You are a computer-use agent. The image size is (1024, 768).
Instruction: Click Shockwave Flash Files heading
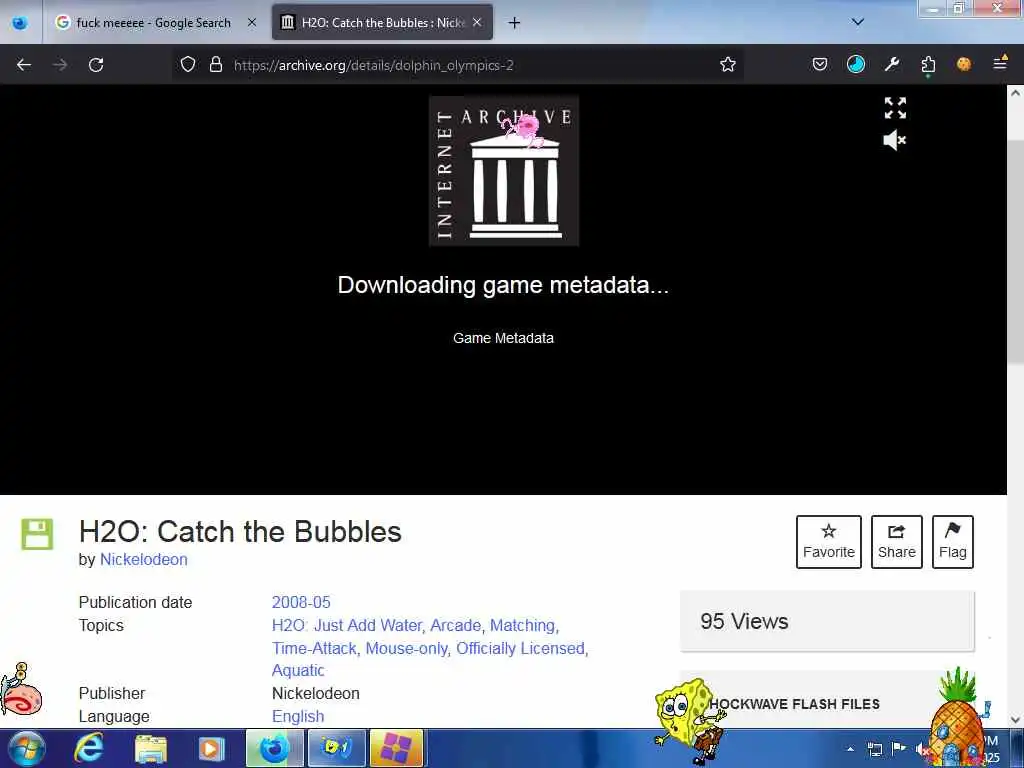pos(795,704)
